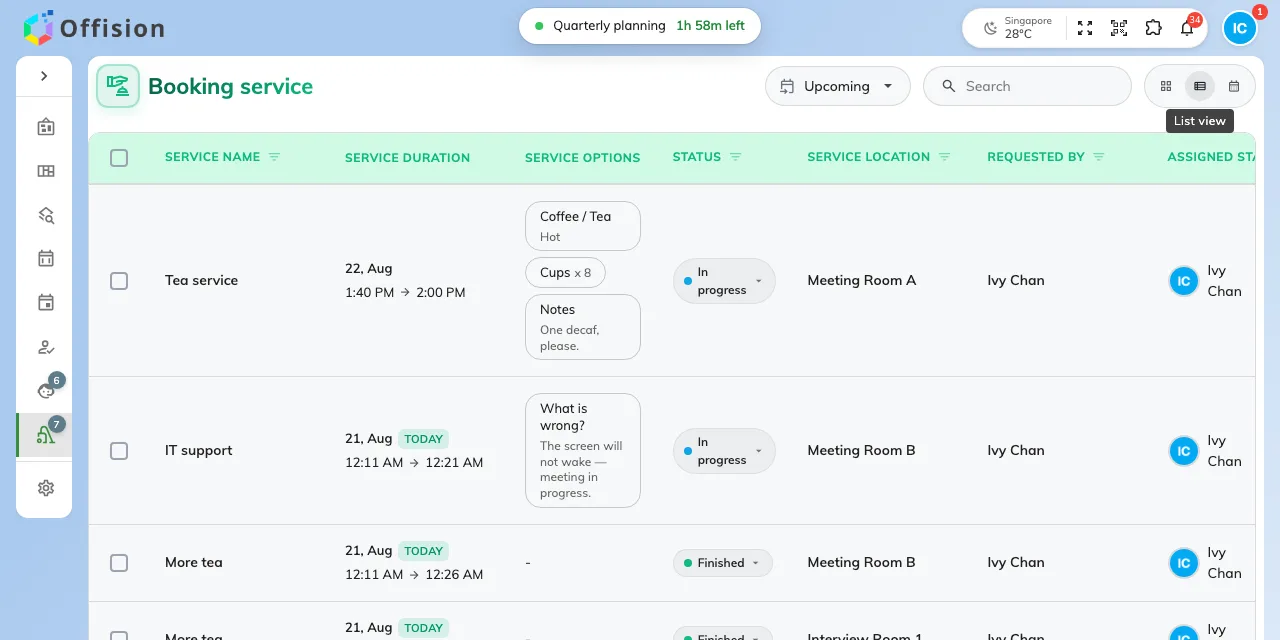Click requester 'Ivy Chan' in the Tea service row
The height and width of the screenshot is (640, 1280).
(x=1016, y=281)
